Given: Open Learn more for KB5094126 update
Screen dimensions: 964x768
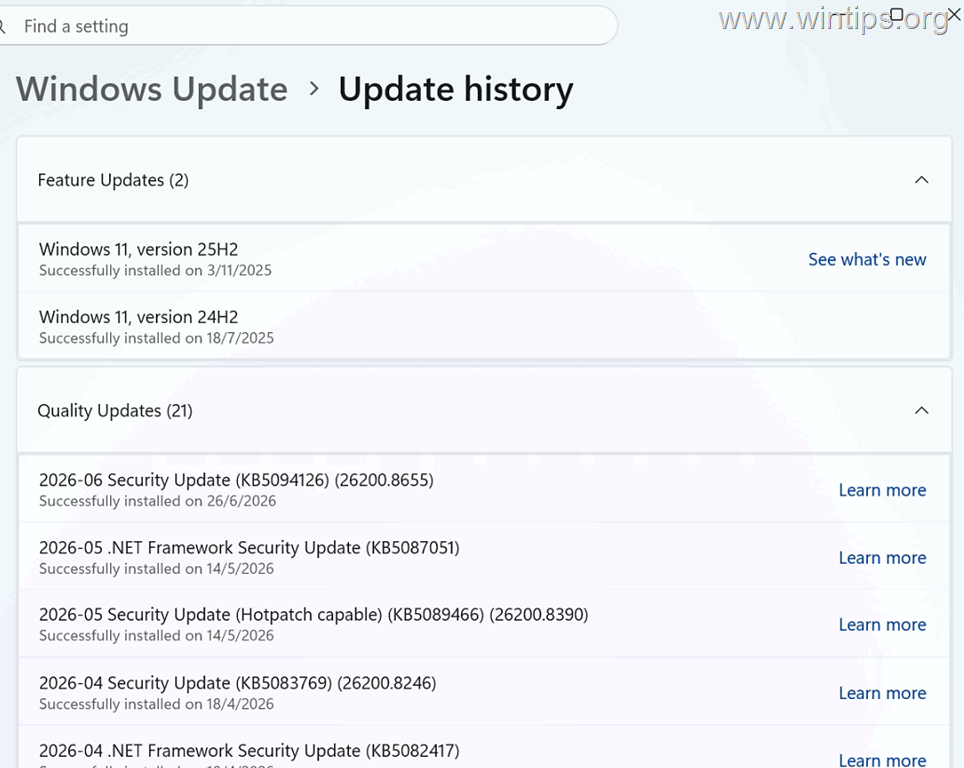Looking at the screenshot, I should pos(882,490).
